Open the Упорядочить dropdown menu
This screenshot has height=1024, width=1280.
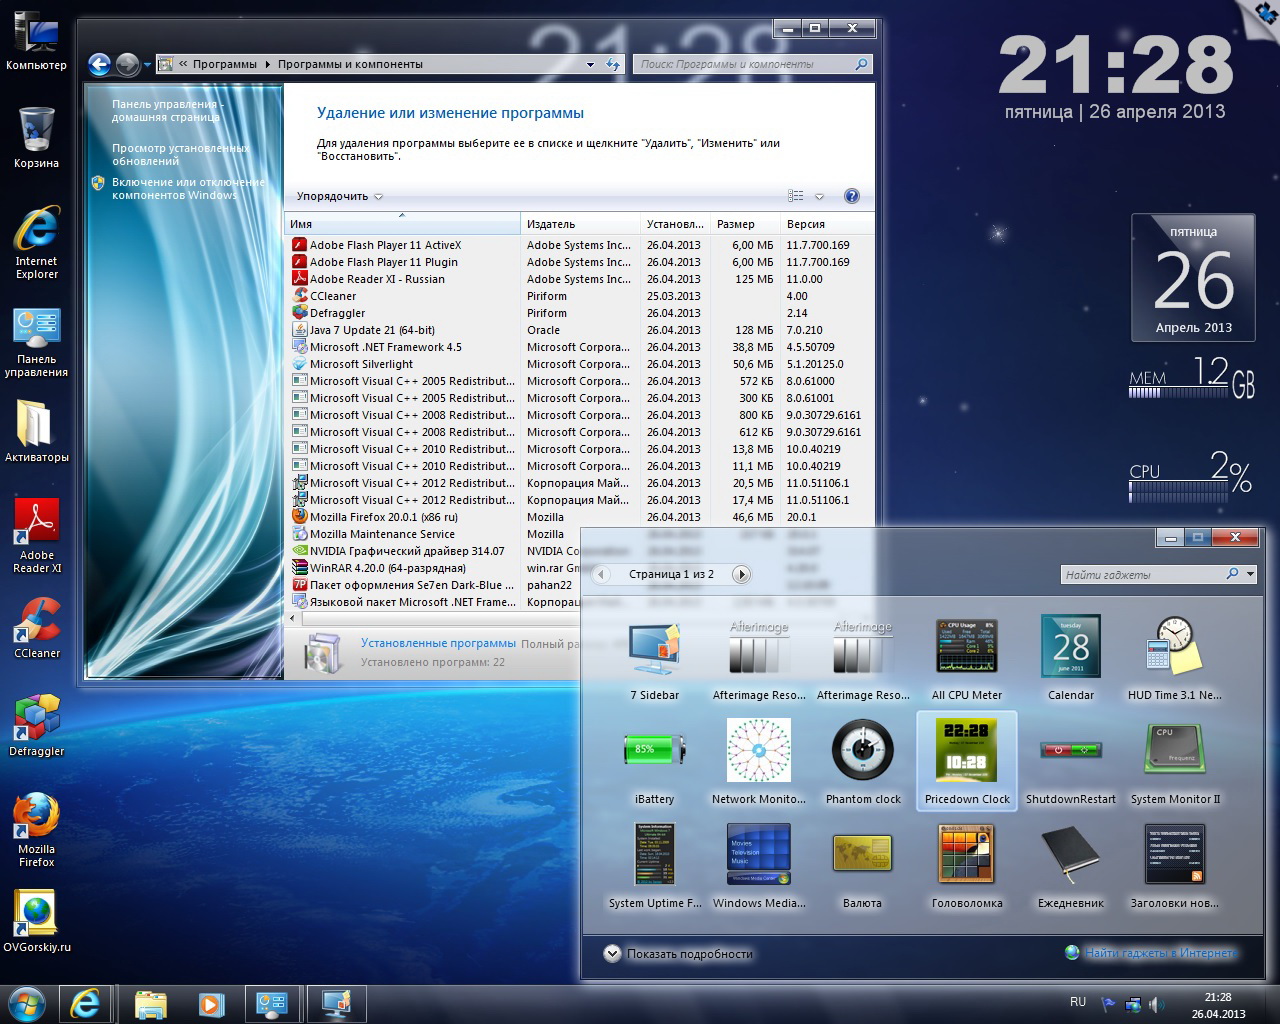point(340,196)
